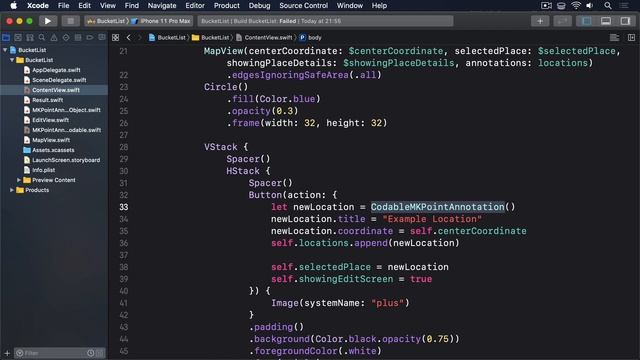Open the Editor menu
The image size is (640, 360).
click(195, 6)
